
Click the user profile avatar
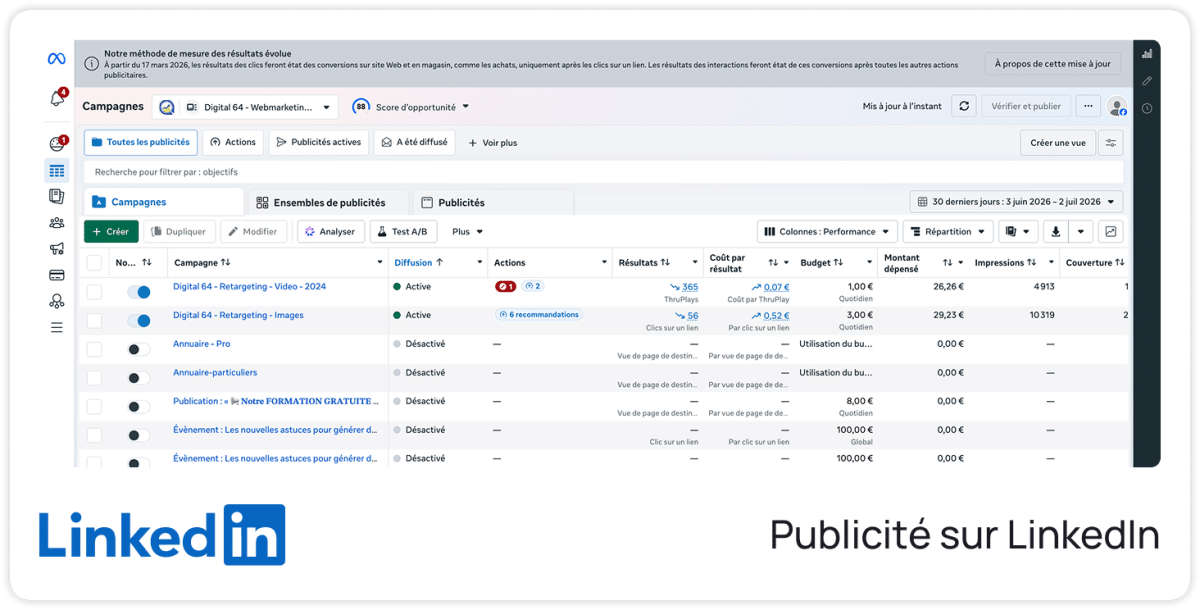[x=1116, y=107]
